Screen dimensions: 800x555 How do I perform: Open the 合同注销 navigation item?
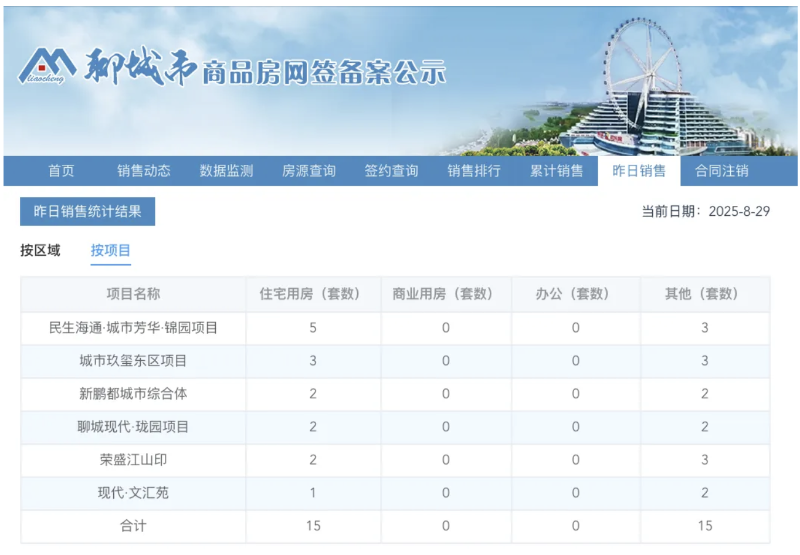pos(722,171)
